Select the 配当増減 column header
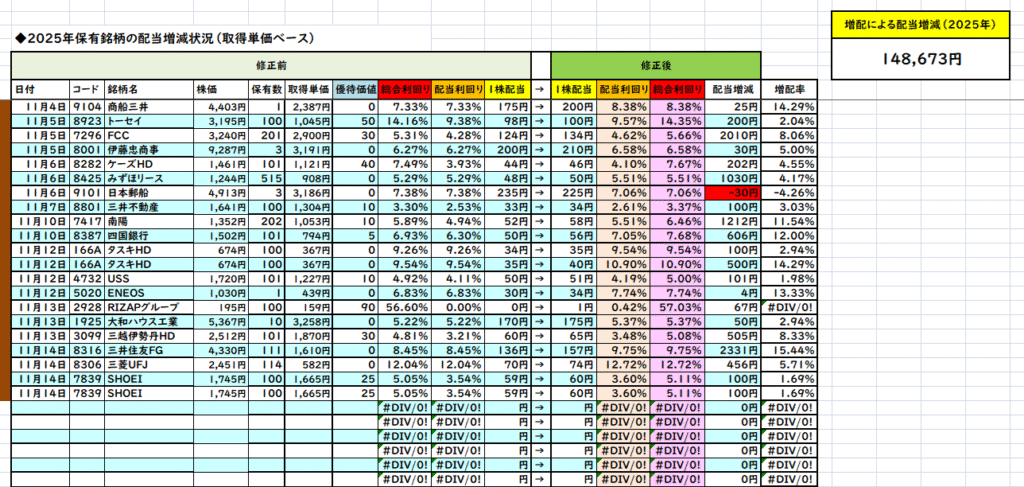The image size is (1024, 487). pyautogui.click(x=732, y=89)
